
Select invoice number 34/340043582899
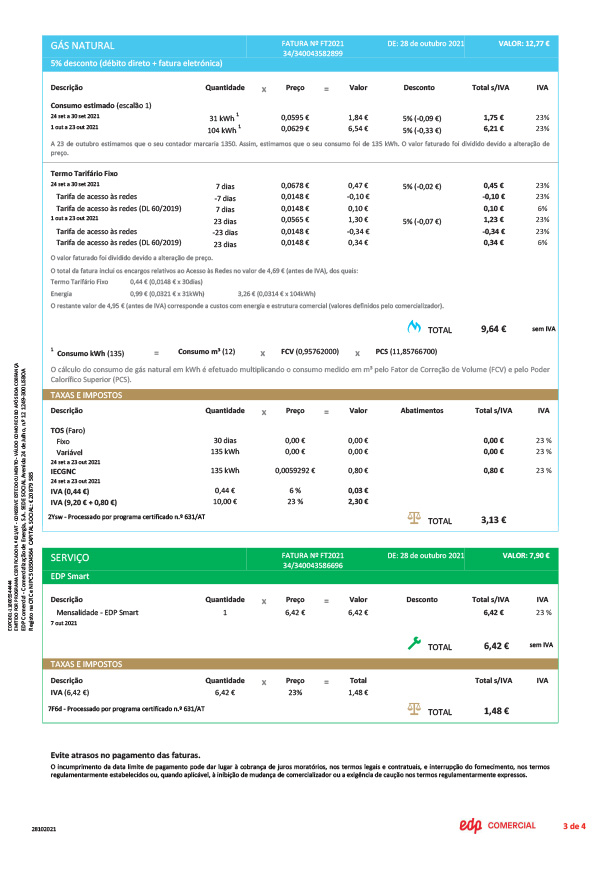coord(312,53)
